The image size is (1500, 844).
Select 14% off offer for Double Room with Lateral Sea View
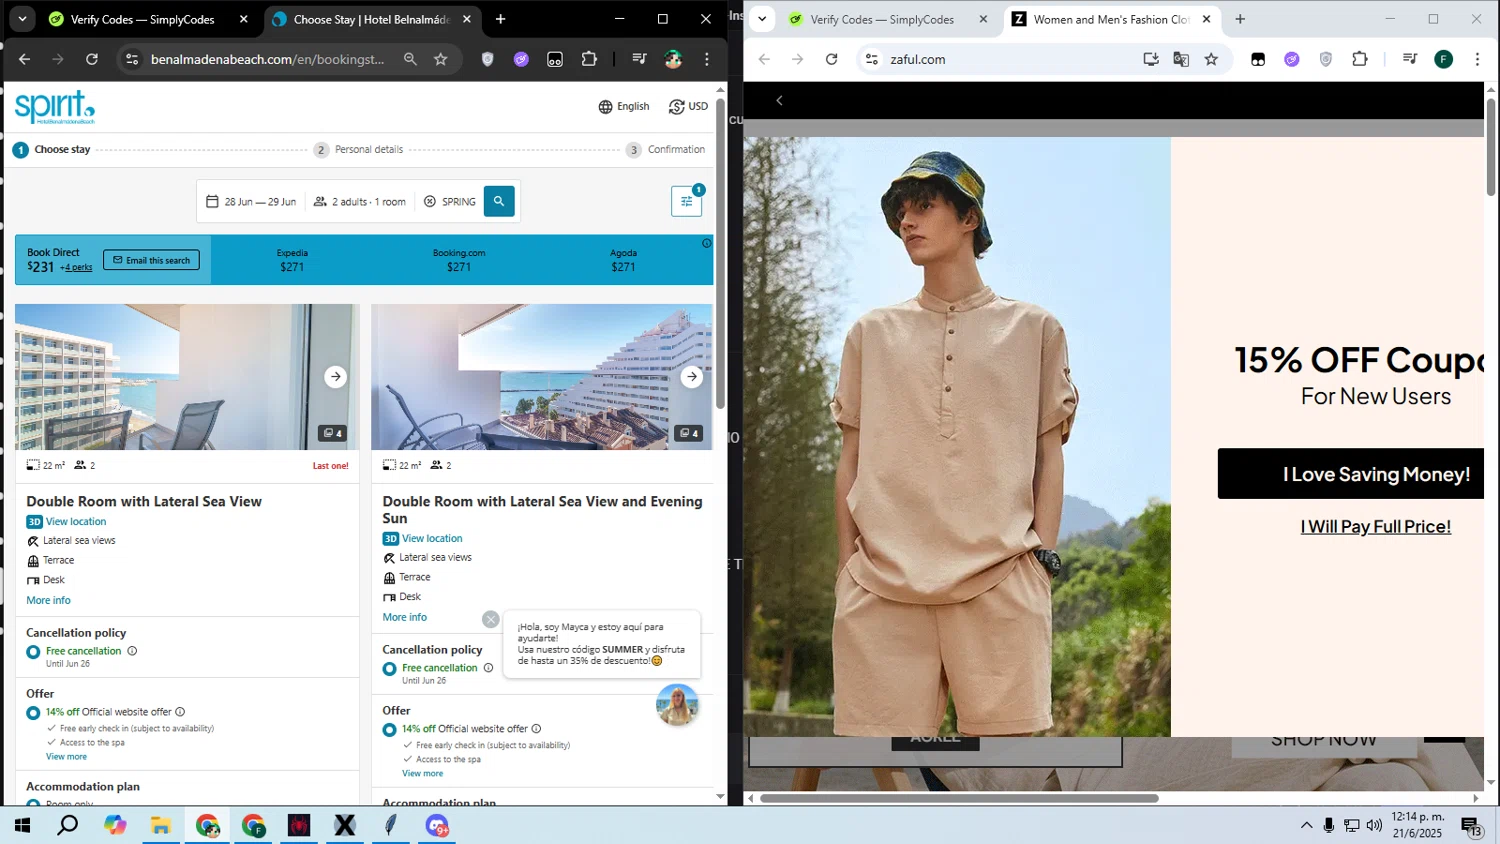coord(33,713)
